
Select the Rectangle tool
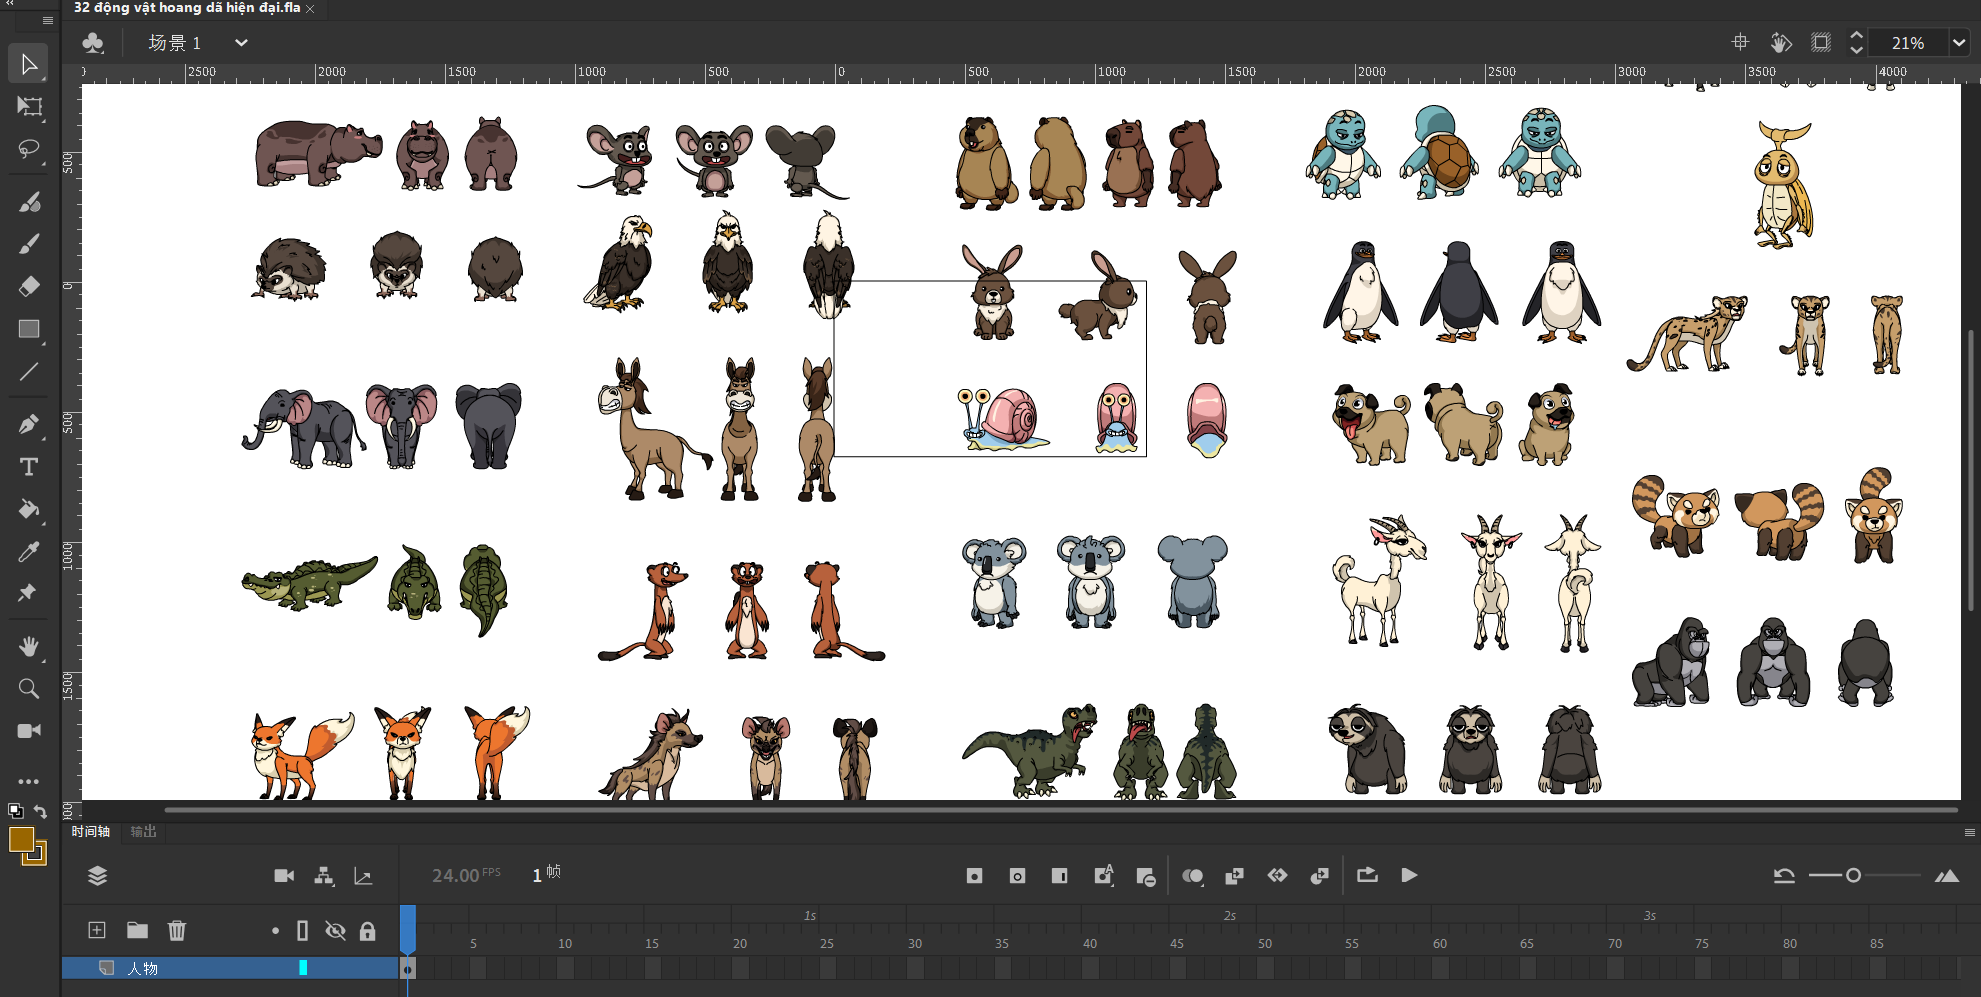[29, 329]
